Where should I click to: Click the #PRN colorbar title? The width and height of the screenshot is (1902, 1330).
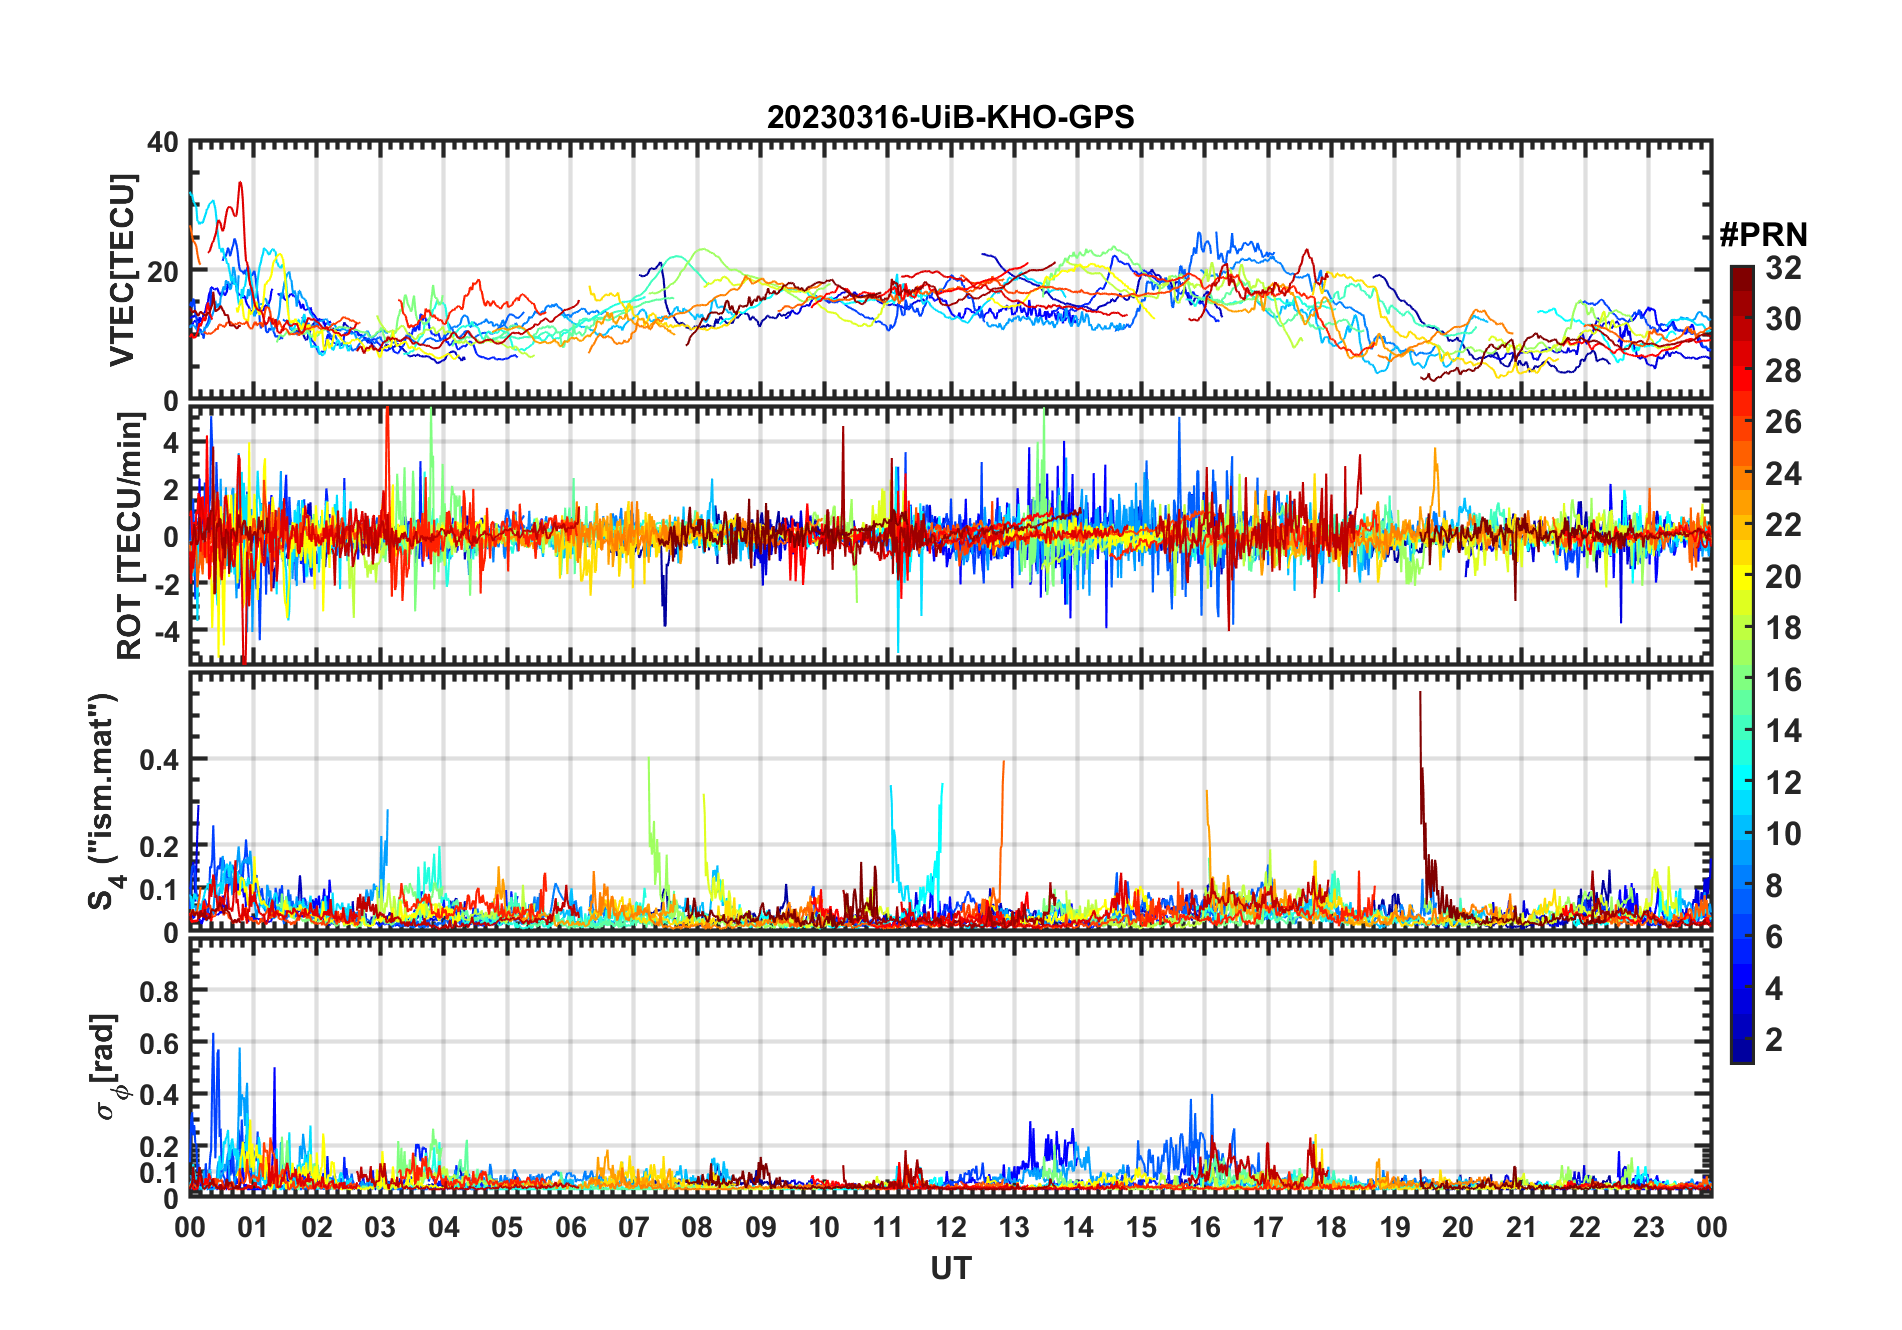pos(1763,235)
